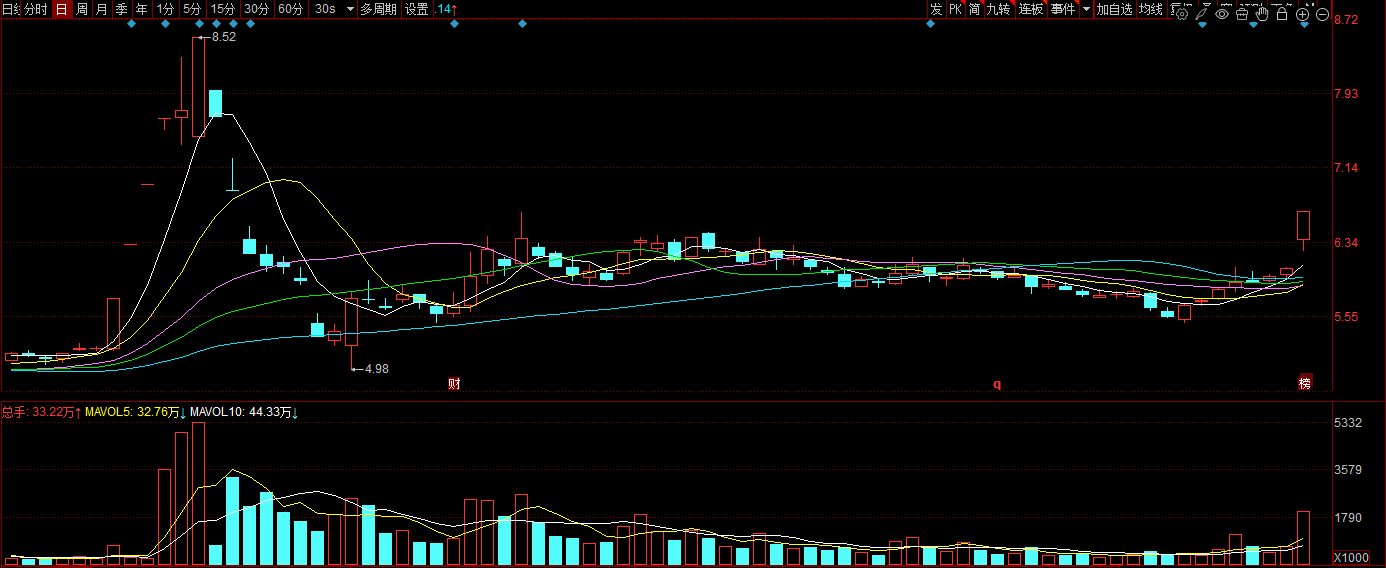
Task: Switch to the 月 monthly tab
Action: (x=102, y=9)
